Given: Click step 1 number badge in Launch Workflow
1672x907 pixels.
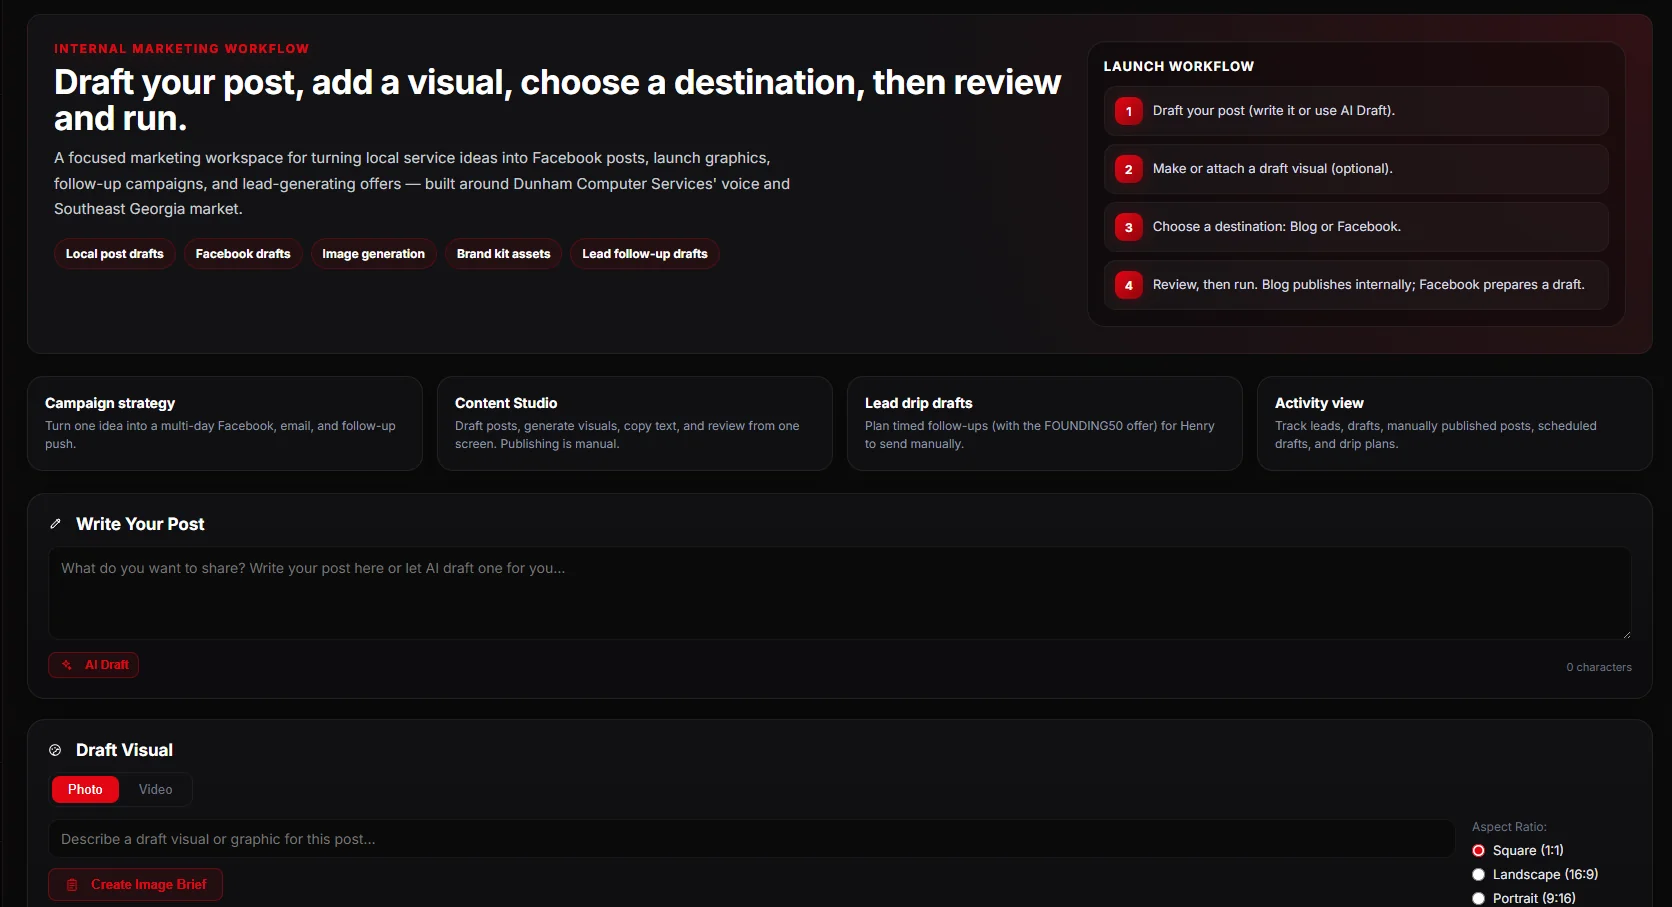Looking at the screenshot, I should point(1129,111).
